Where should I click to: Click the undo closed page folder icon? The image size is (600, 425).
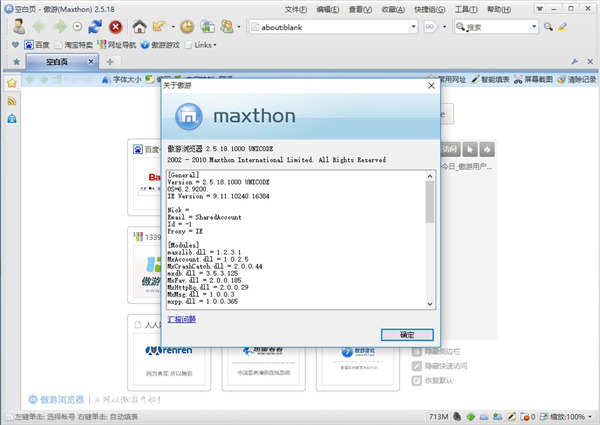pos(160,26)
